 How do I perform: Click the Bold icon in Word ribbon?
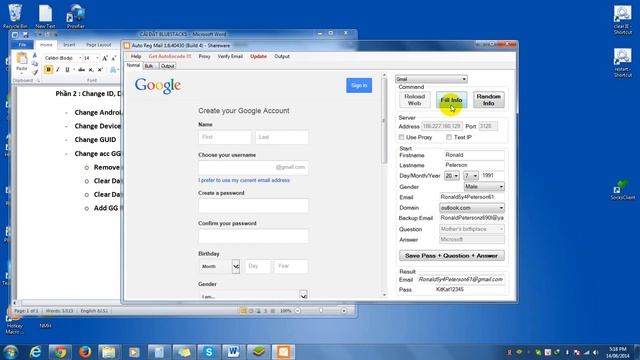point(49,70)
